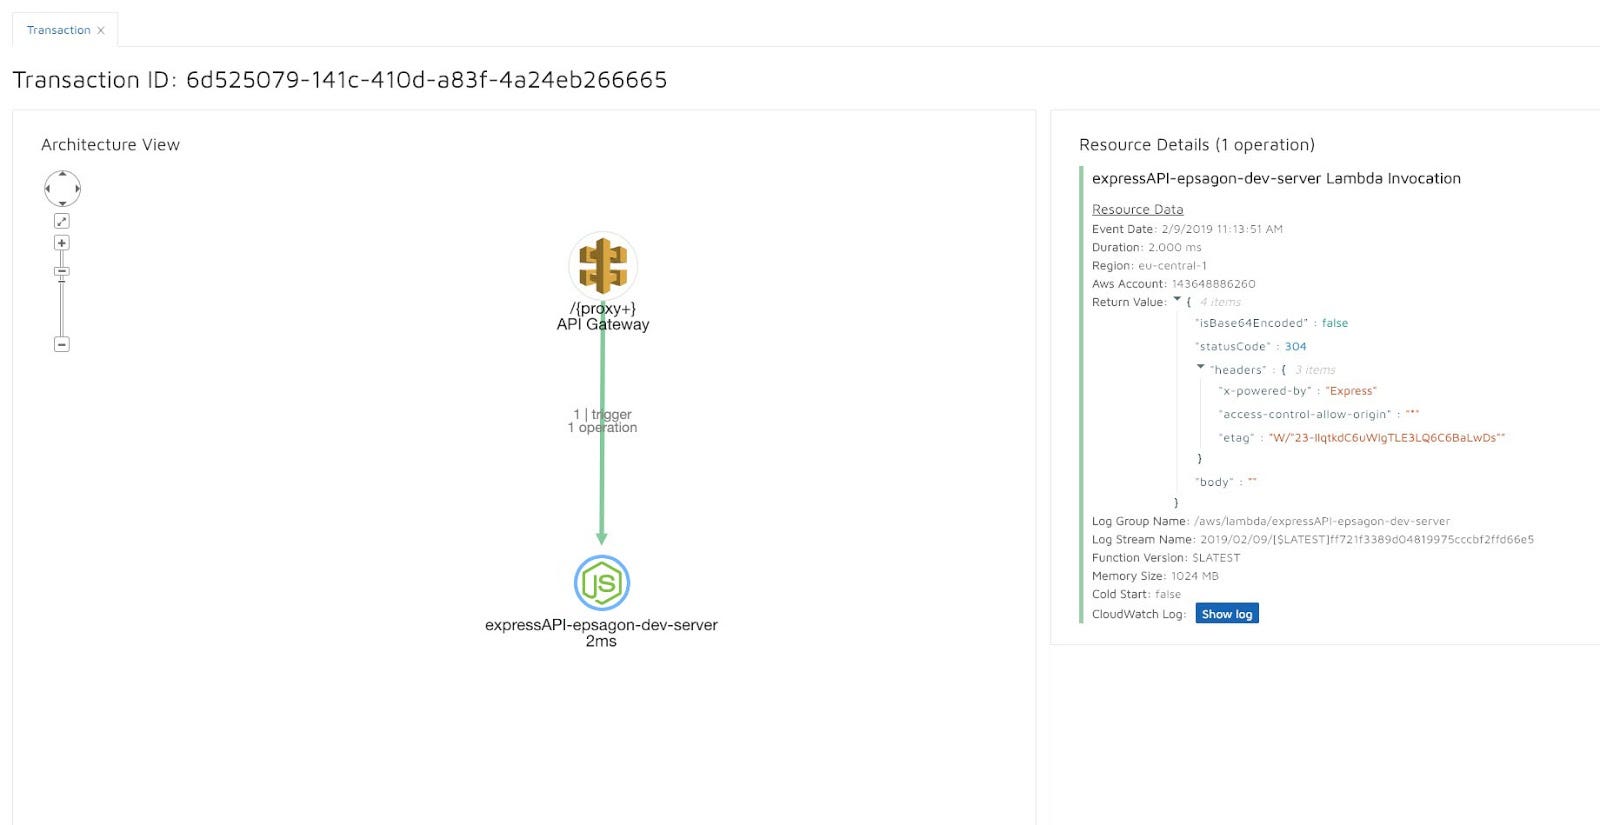Click the Show log button

pos(1227,614)
